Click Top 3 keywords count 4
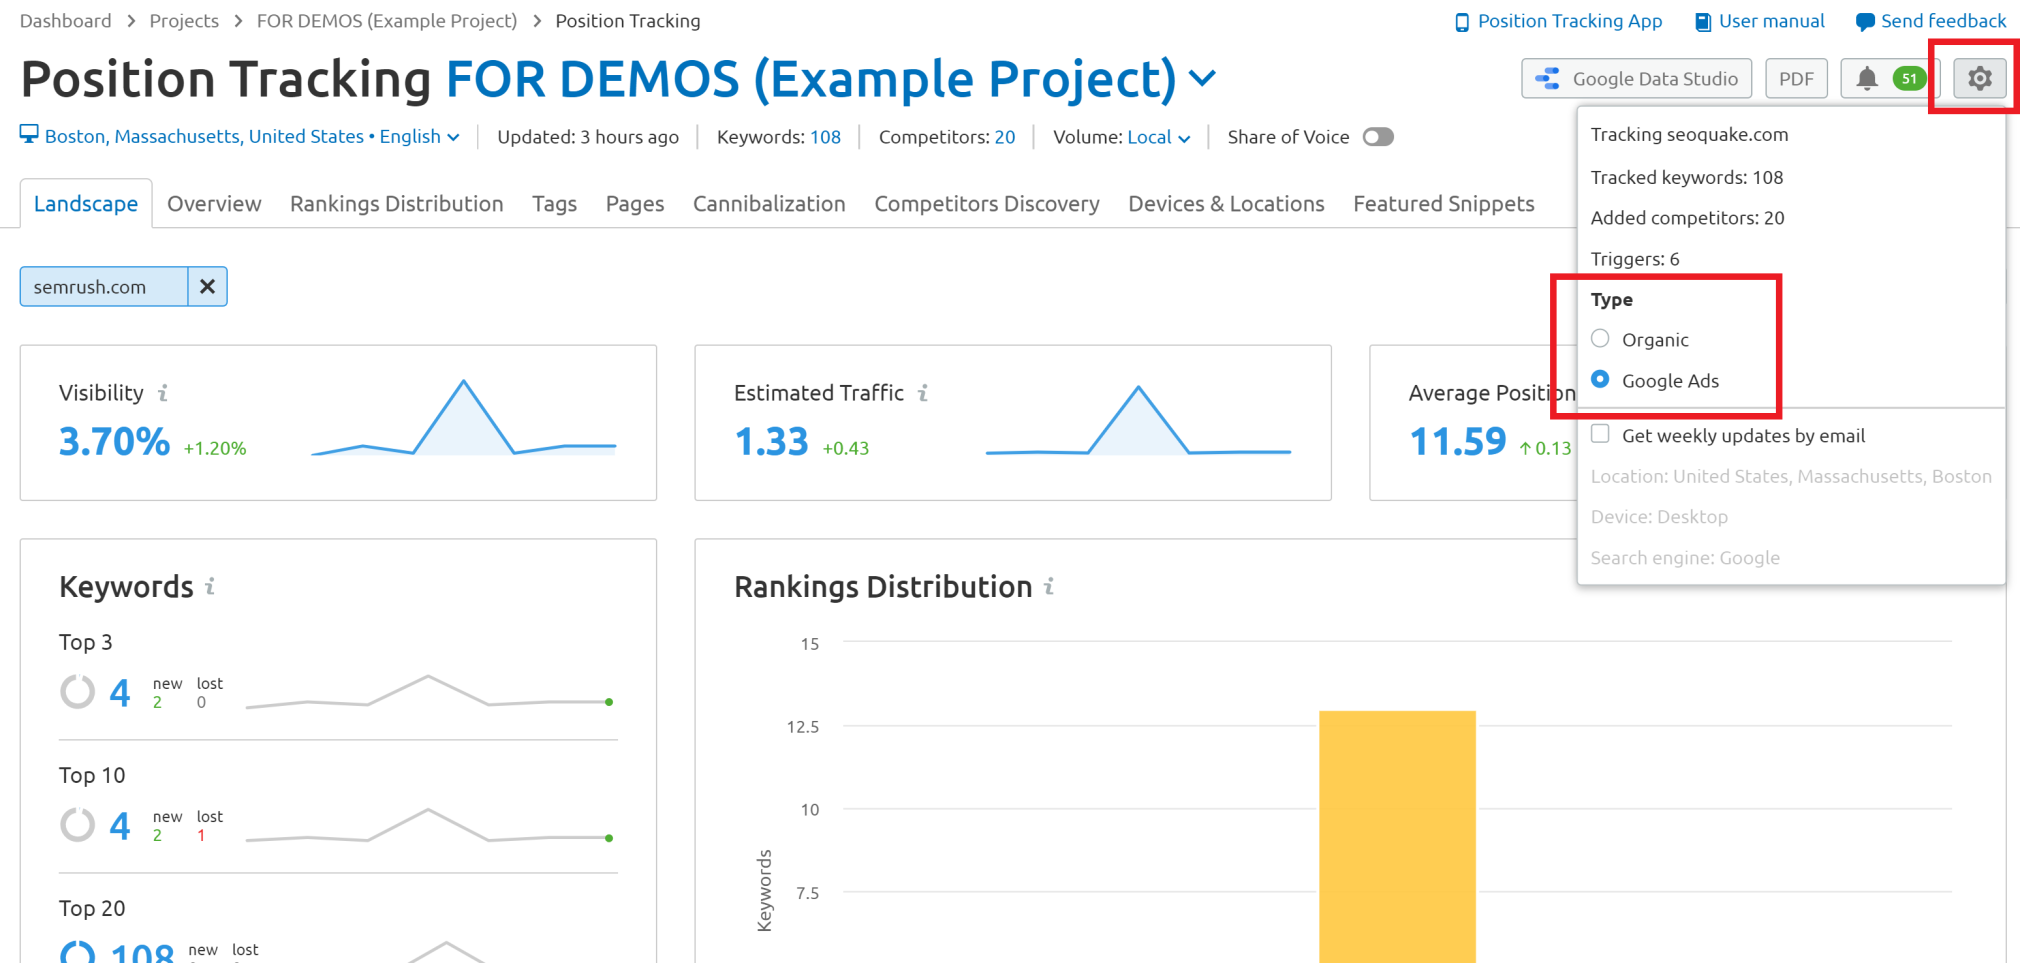The image size is (2020, 963). click(x=120, y=692)
